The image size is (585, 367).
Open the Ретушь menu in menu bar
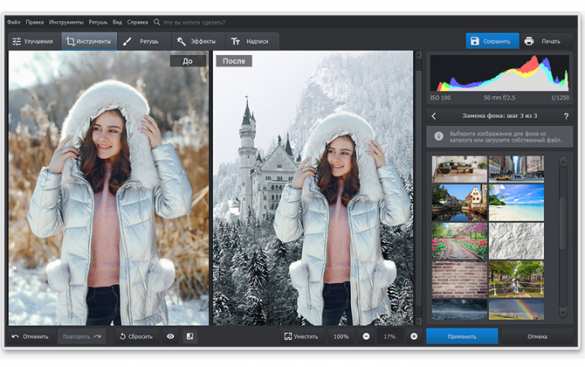[x=98, y=22]
